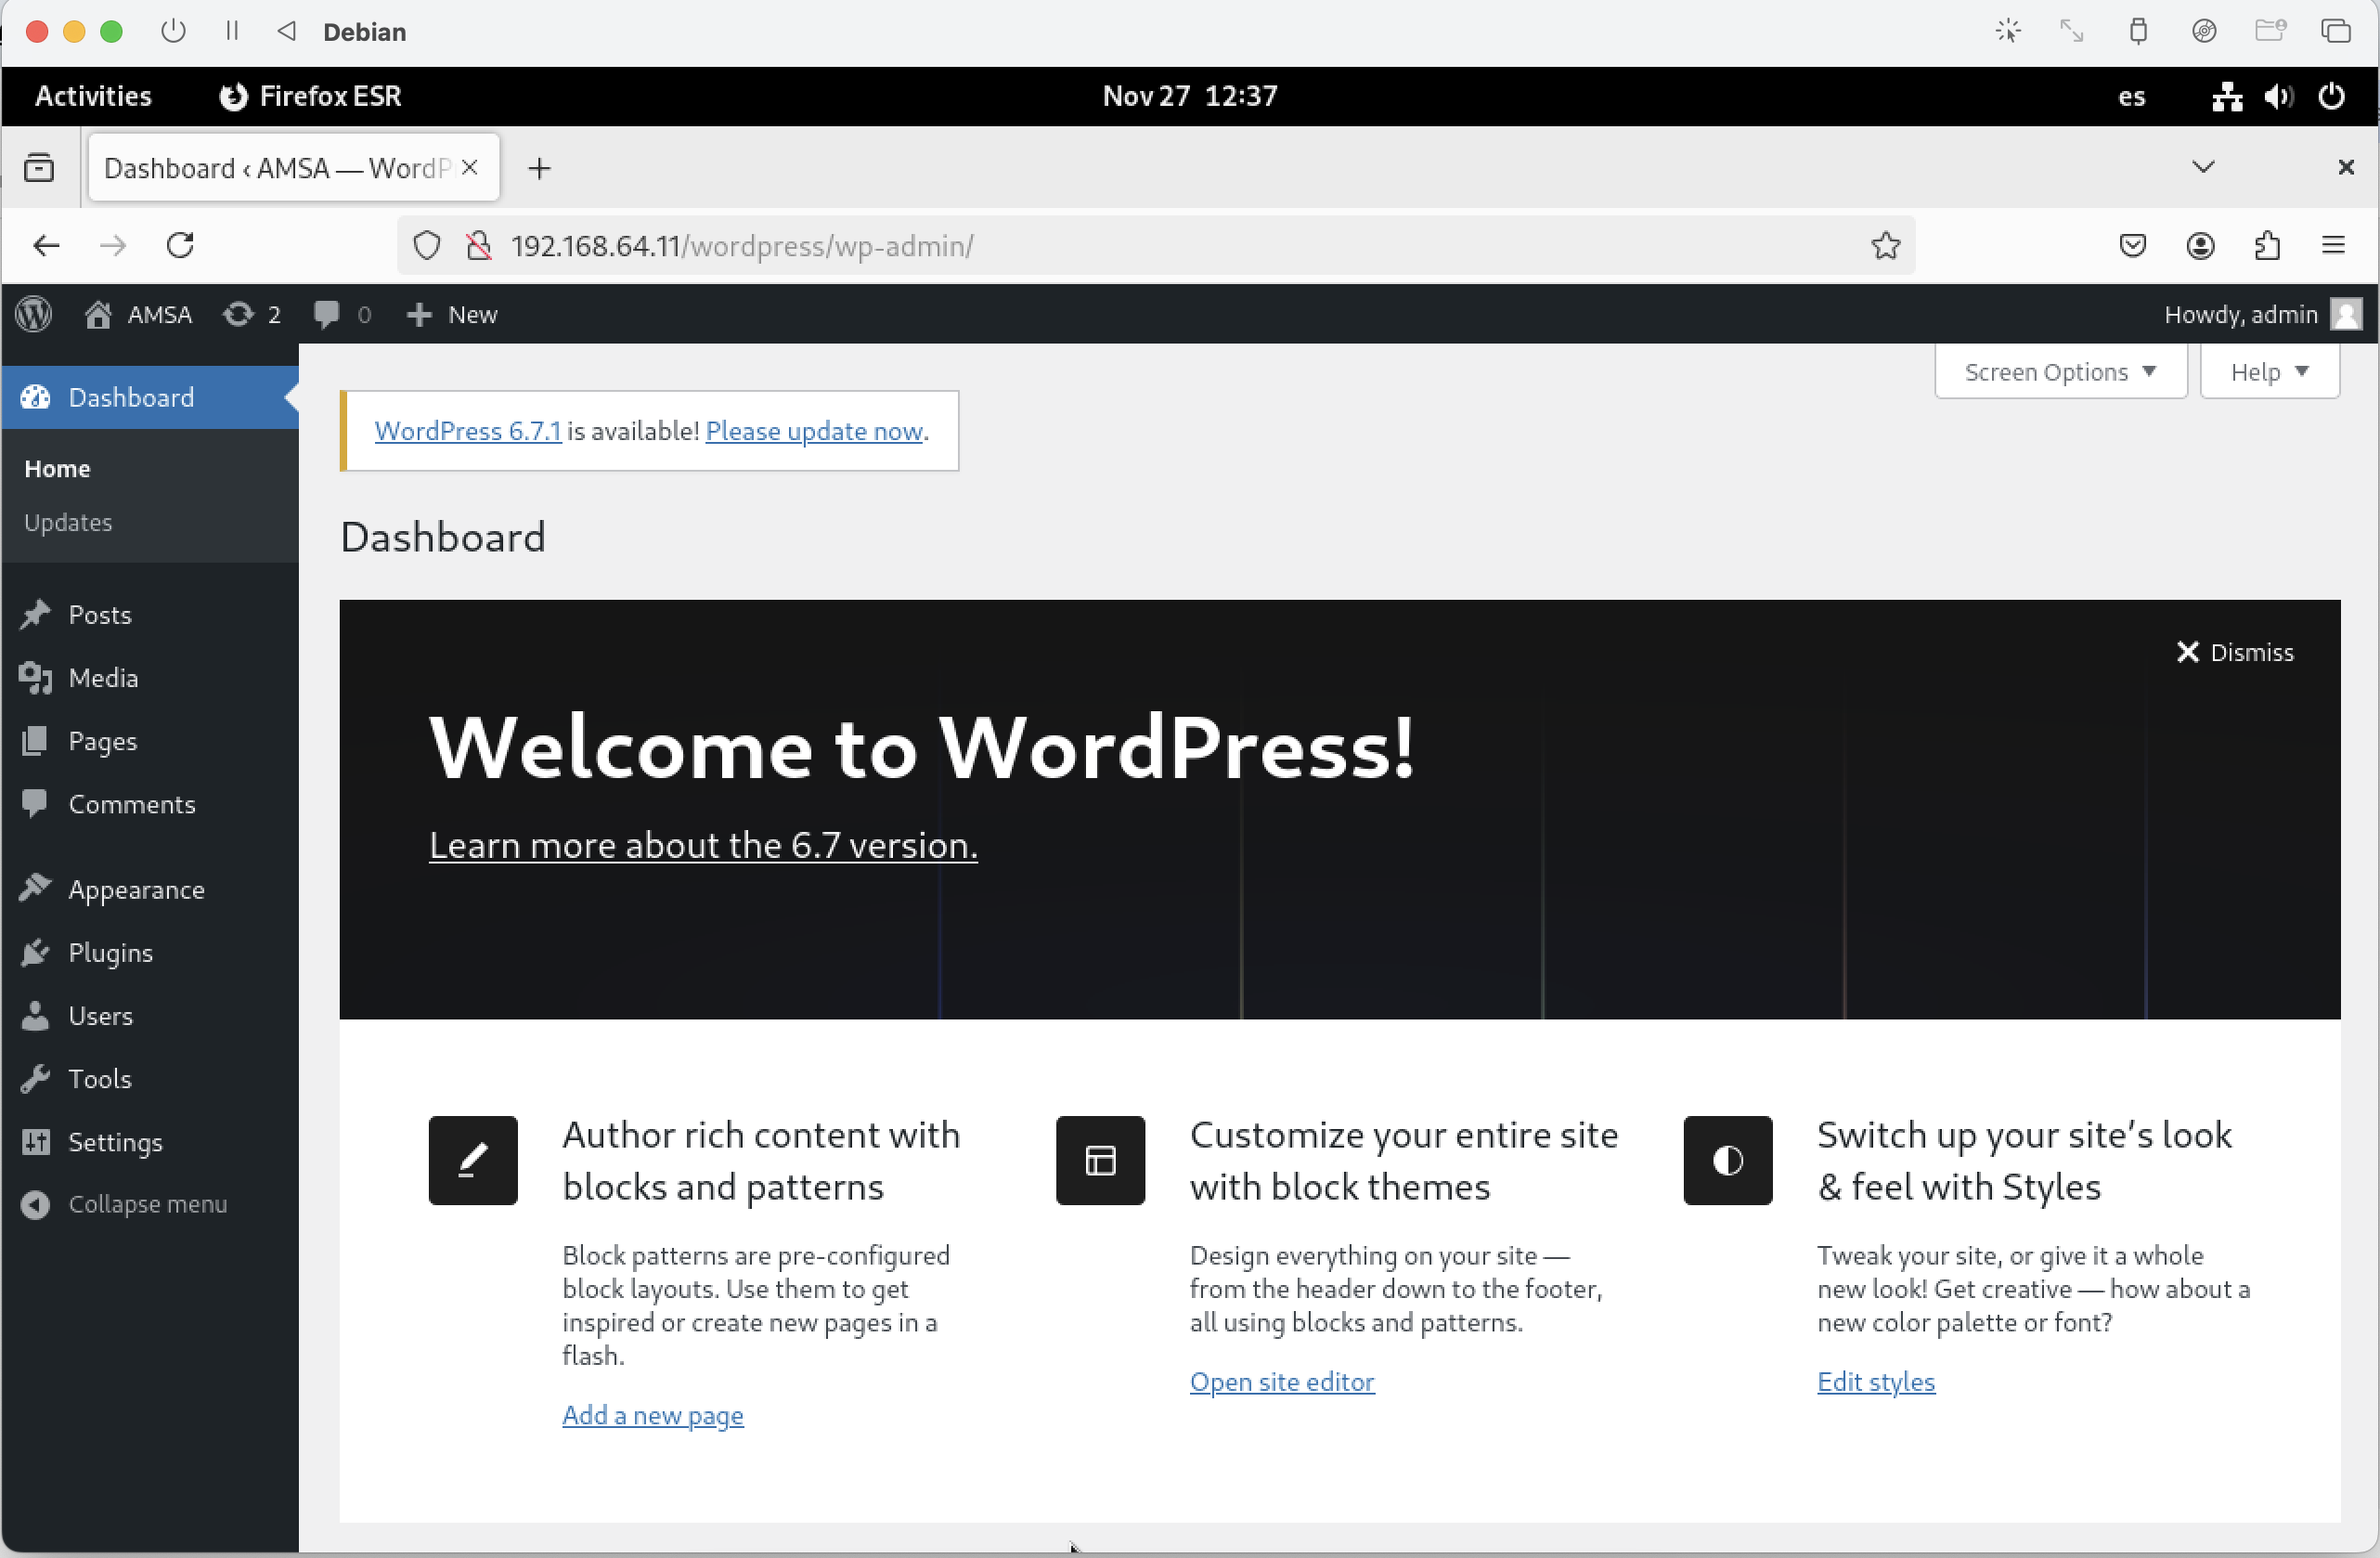Open the es keyboard layout indicator
Viewport: 2380px width, 1558px height.
[2131, 96]
